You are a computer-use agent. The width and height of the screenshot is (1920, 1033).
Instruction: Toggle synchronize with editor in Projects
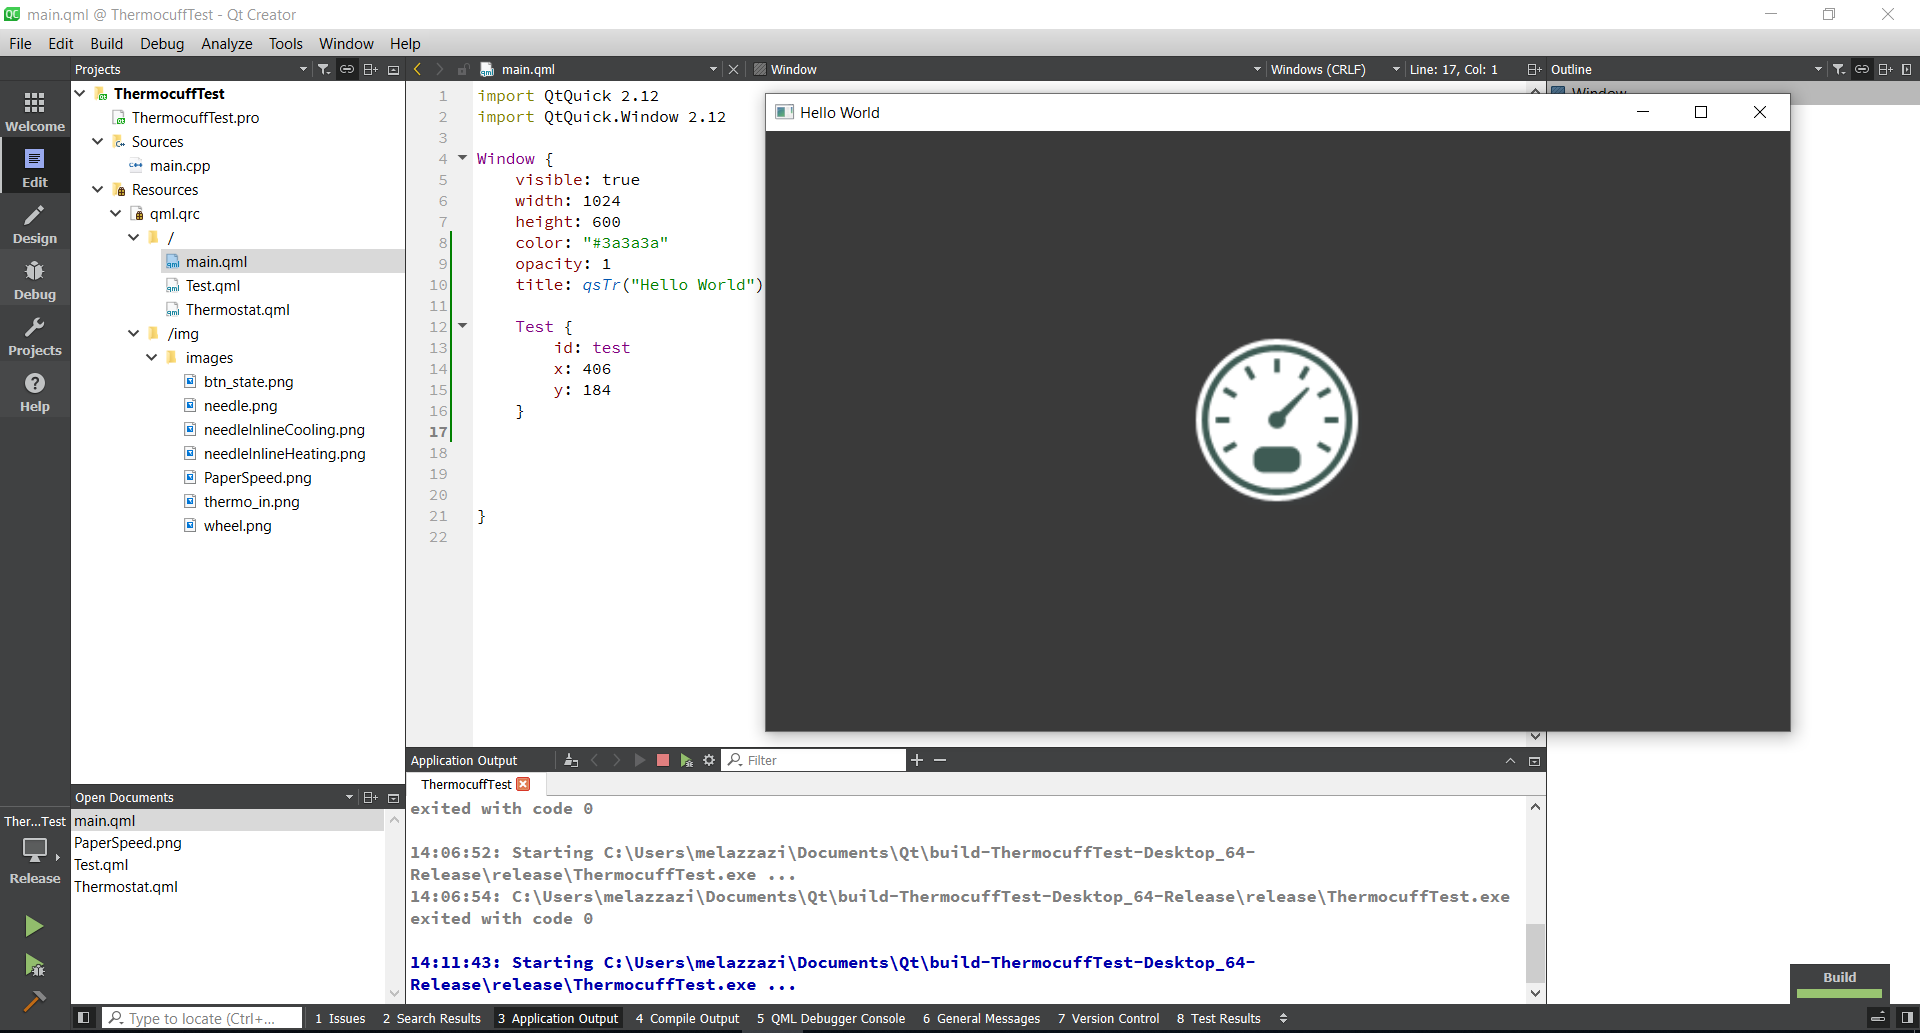(x=347, y=69)
